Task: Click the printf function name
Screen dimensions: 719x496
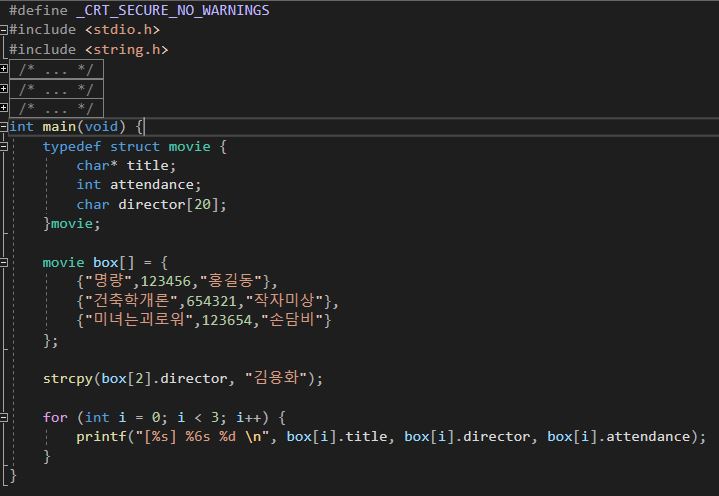Action: [101, 436]
